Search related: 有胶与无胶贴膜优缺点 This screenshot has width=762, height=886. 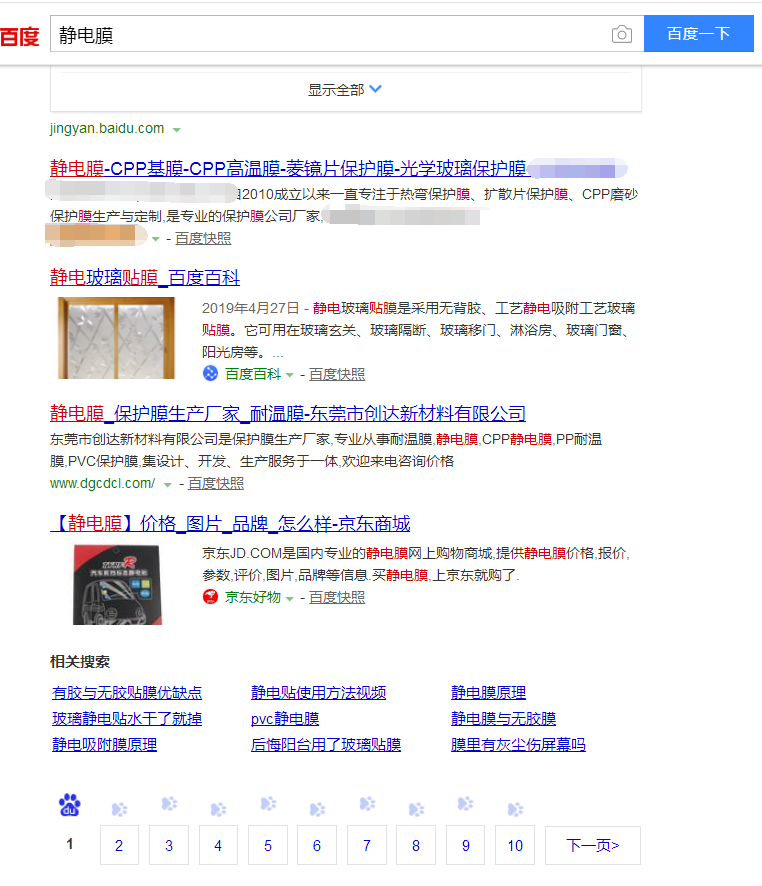(x=127, y=693)
